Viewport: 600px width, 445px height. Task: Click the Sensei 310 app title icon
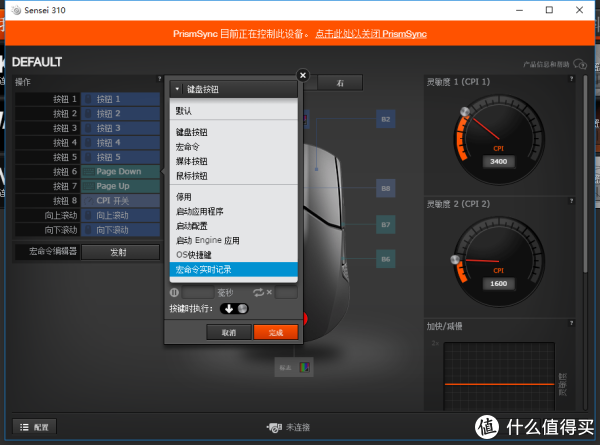tap(16, 10)
